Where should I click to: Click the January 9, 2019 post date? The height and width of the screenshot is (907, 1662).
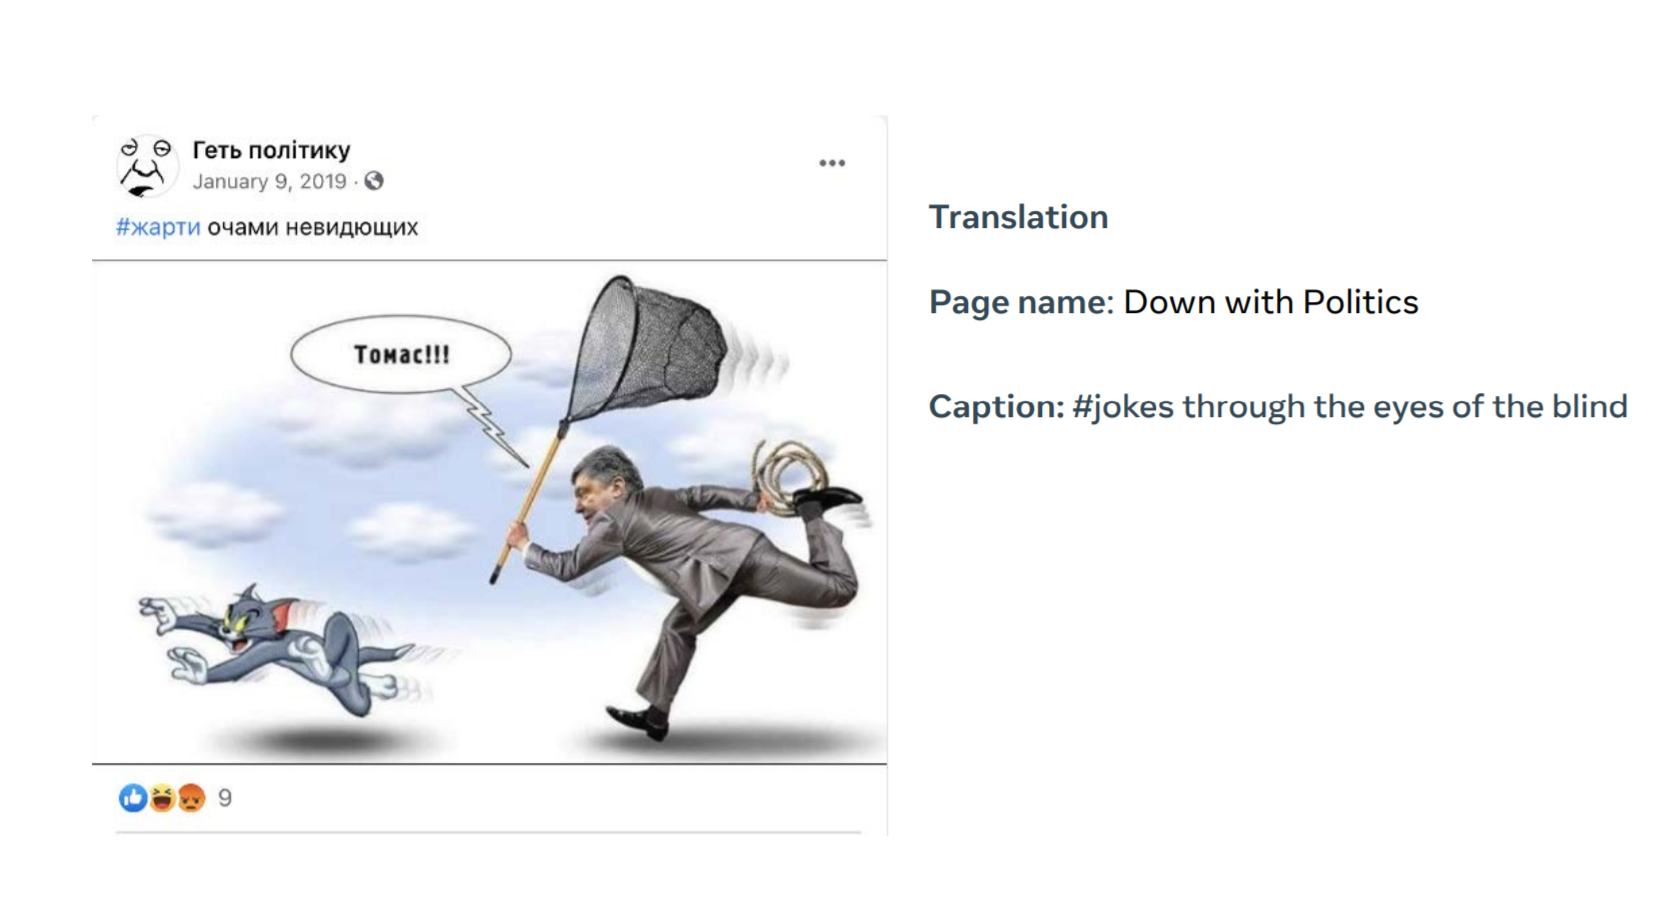click(269, 181)
